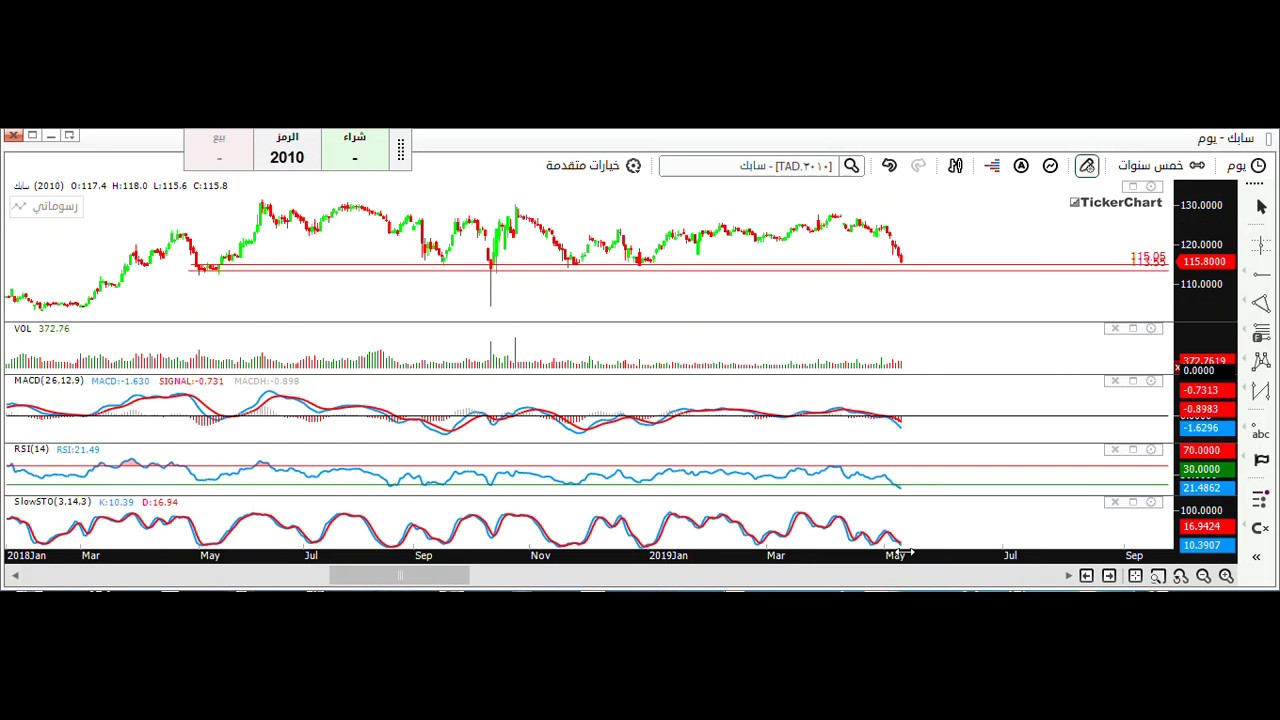The width and height of the screenshot is (1280, 720).
Task: Click the scrollbar left arrow
Action: coord(15,575)
